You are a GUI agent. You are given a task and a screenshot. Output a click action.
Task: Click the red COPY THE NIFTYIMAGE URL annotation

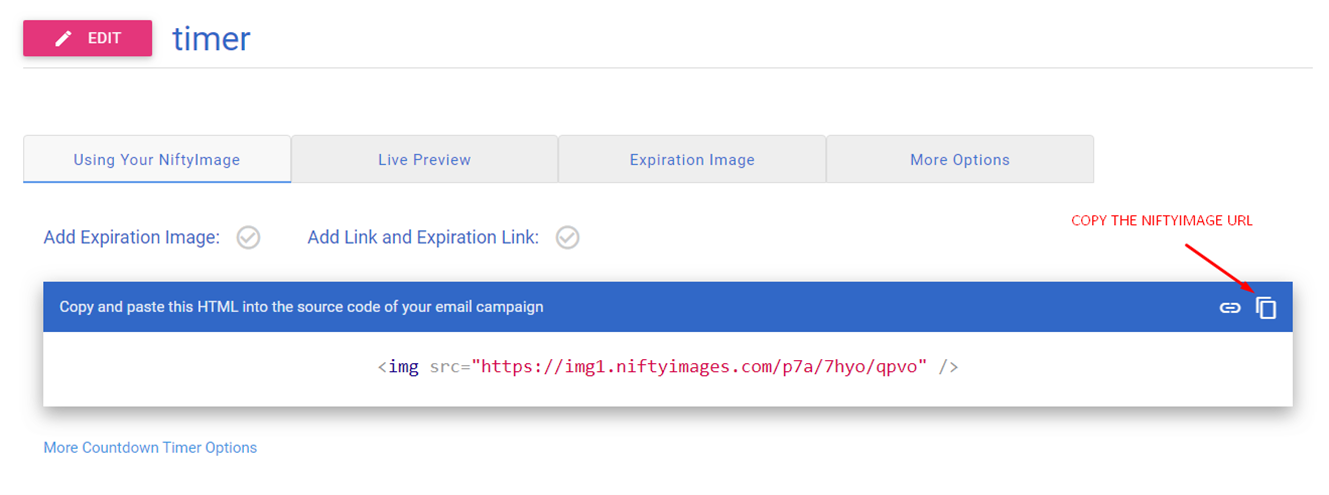(x=1162, y=221)
